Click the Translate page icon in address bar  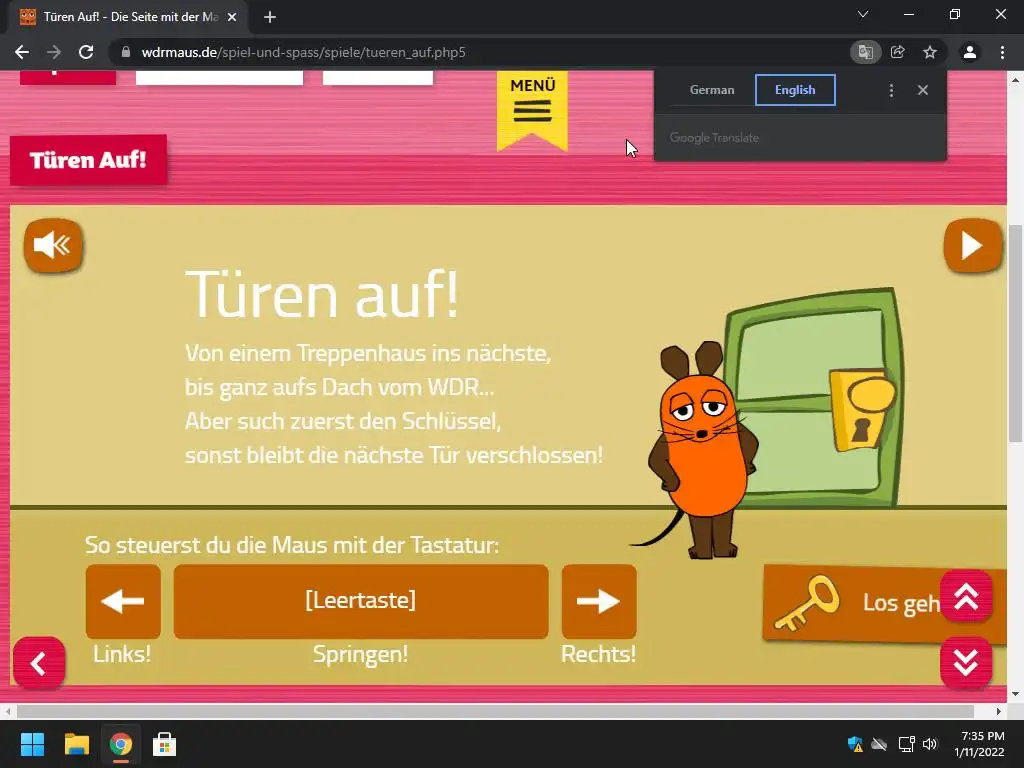[x=866, y=52]
